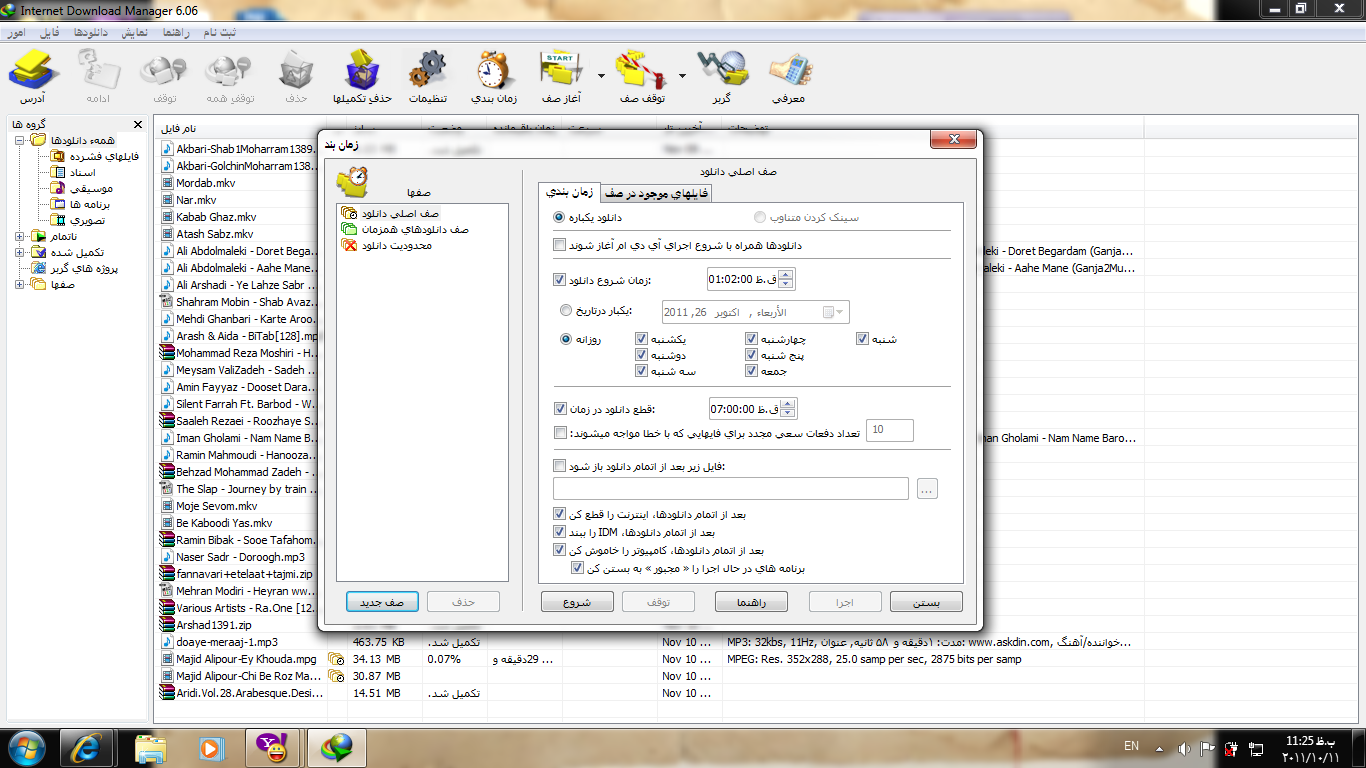Click New queue (صف جدید) button

(x=382, y=602)
